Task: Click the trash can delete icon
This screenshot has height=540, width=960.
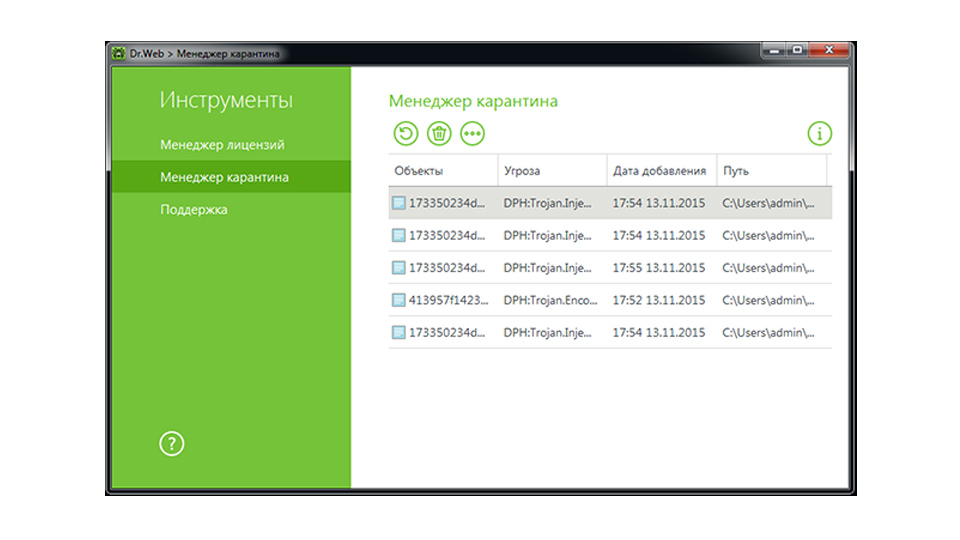Action: [439, 133]
